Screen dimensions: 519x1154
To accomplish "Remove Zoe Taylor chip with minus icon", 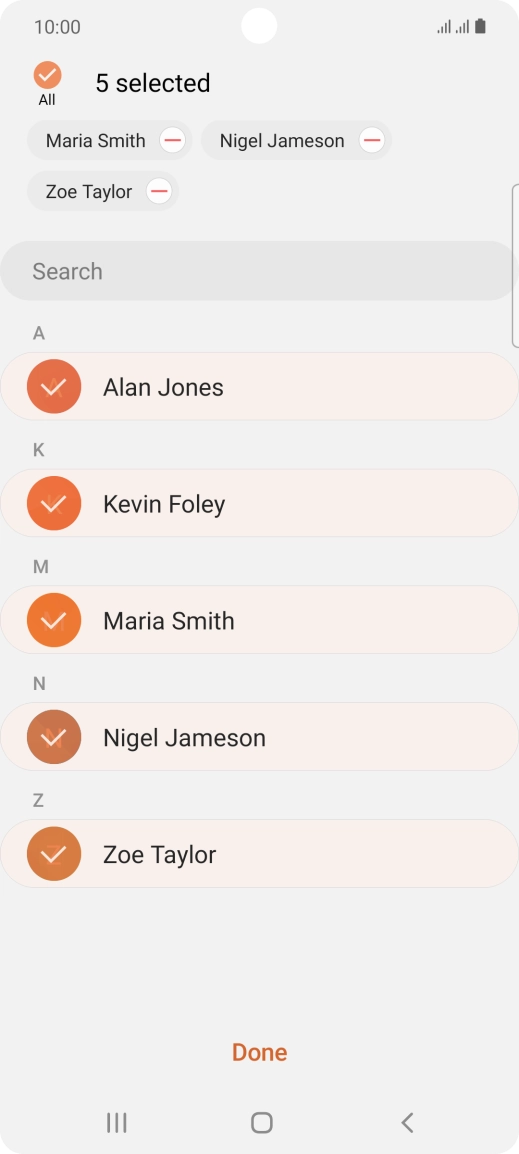I will click(x=158, y=191).
